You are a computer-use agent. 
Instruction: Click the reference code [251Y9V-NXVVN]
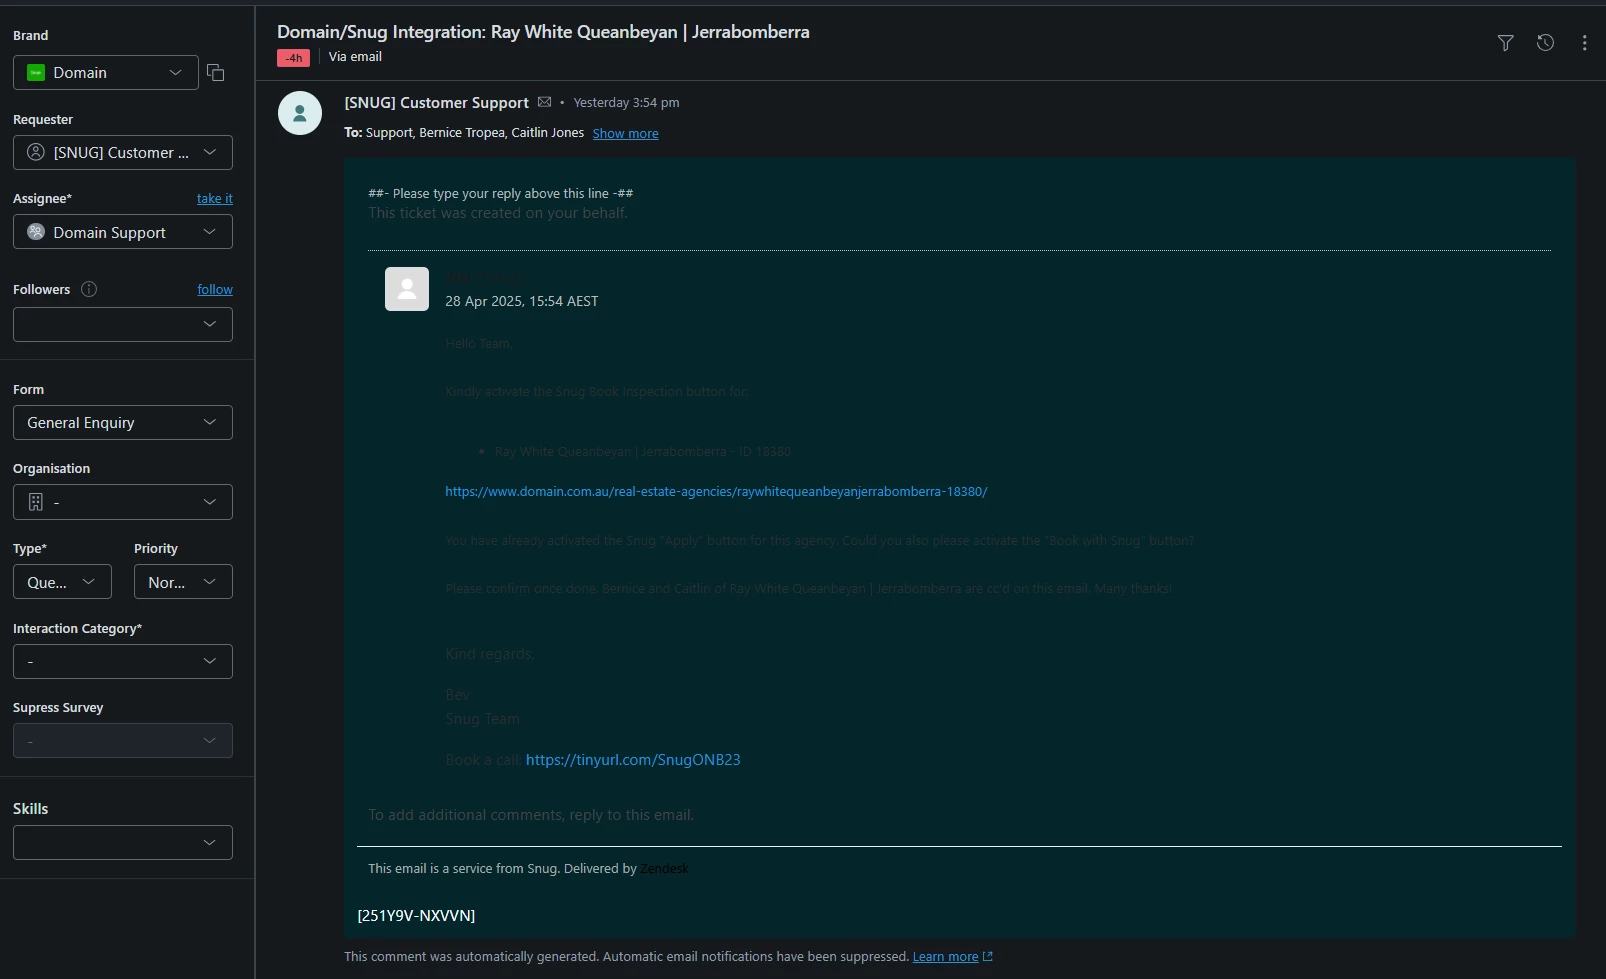tap(416, 915)
